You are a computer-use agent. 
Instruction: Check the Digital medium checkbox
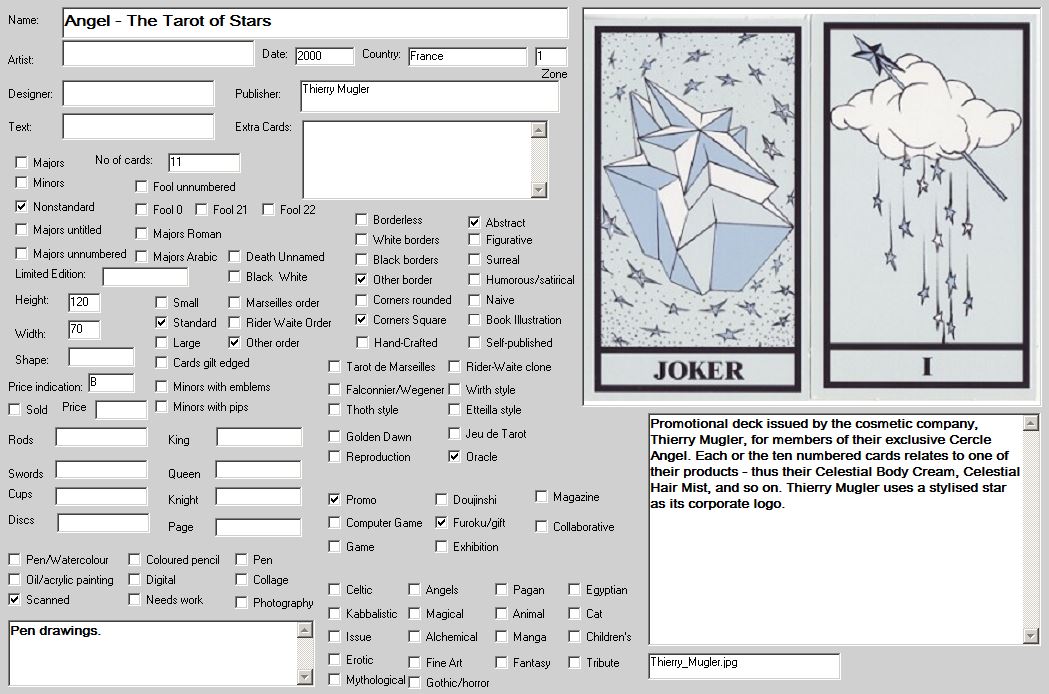click(x=135, y=579)
